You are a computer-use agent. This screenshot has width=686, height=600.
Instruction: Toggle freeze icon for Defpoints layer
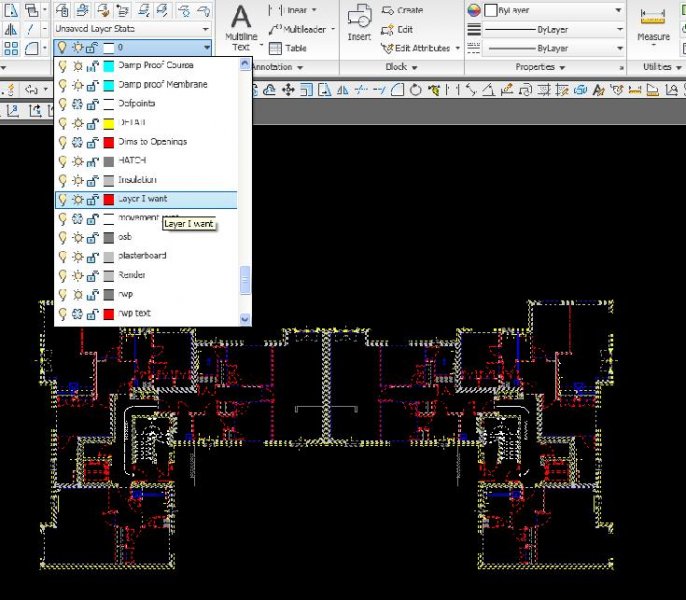pos(76,104)
